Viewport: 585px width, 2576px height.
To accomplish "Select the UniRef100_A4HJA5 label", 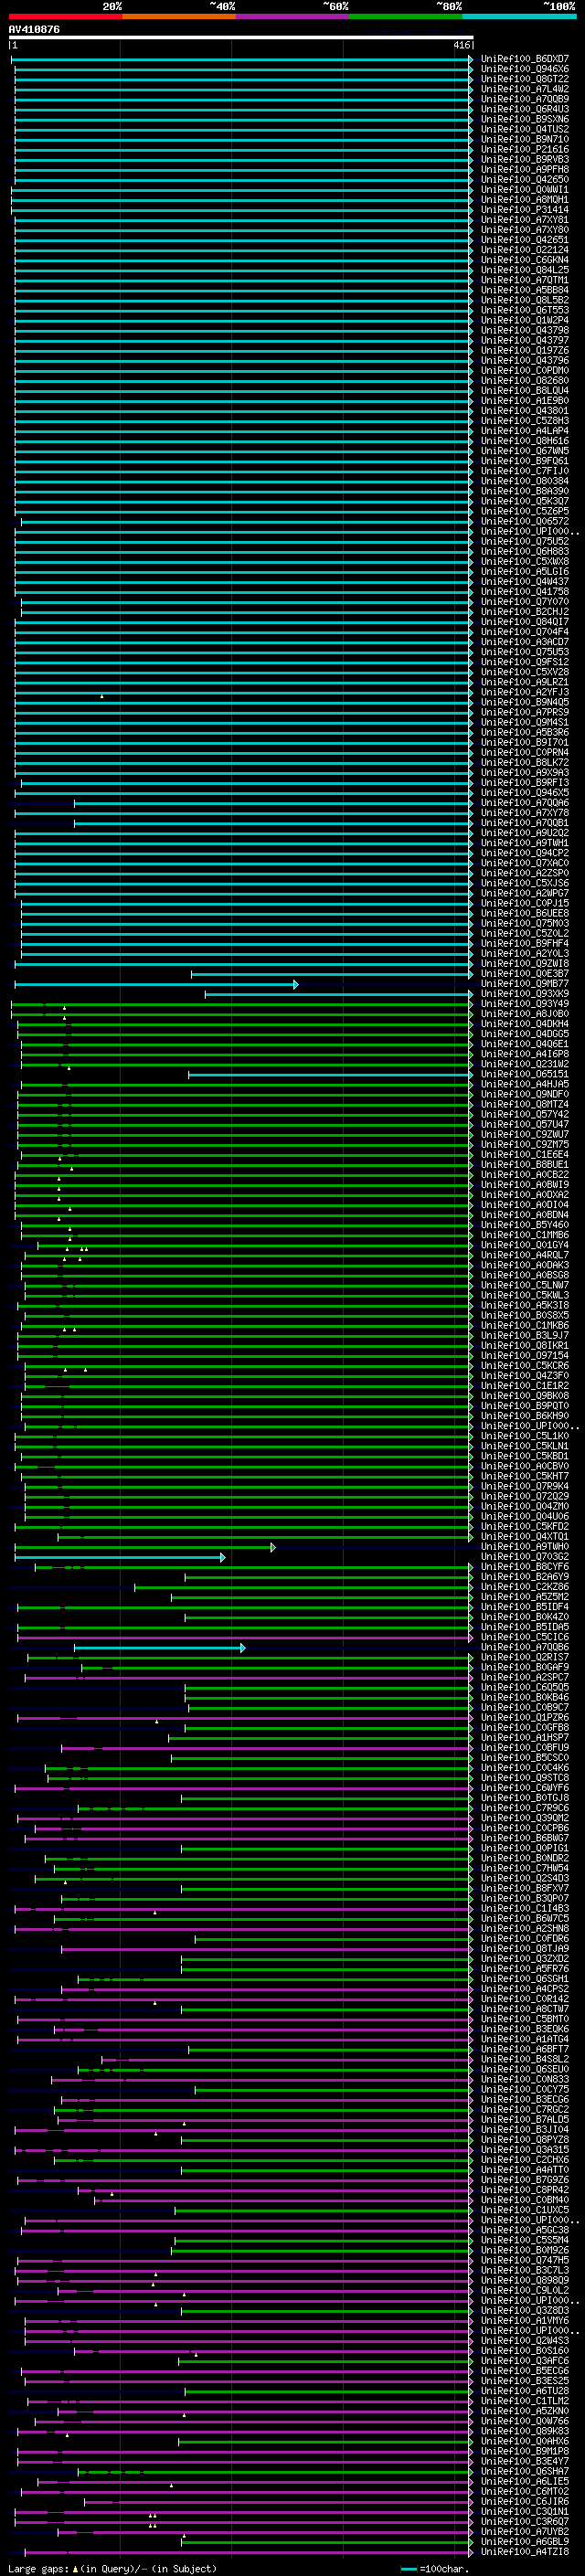I will pyautogui.click(x=525, y=1084).
